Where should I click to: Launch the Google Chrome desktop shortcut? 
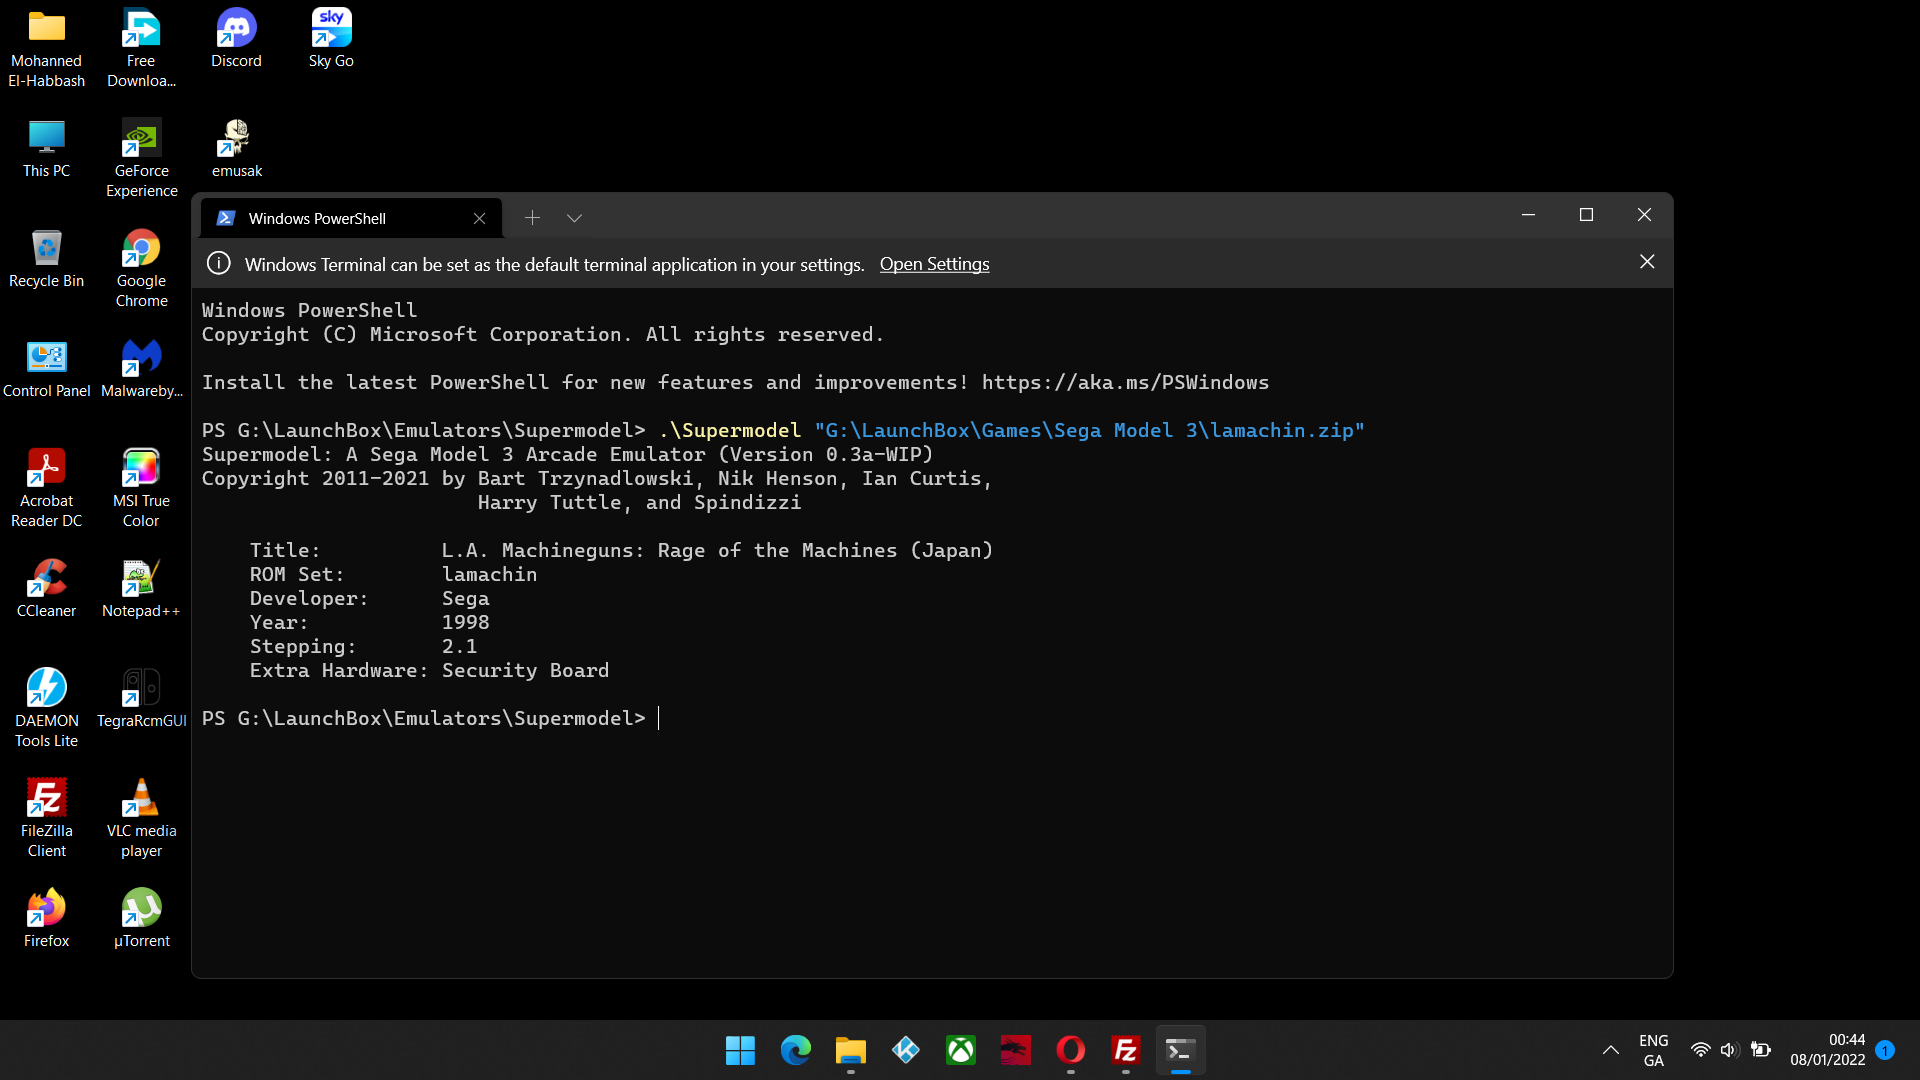pyautogui.click(x=141, y=269)
